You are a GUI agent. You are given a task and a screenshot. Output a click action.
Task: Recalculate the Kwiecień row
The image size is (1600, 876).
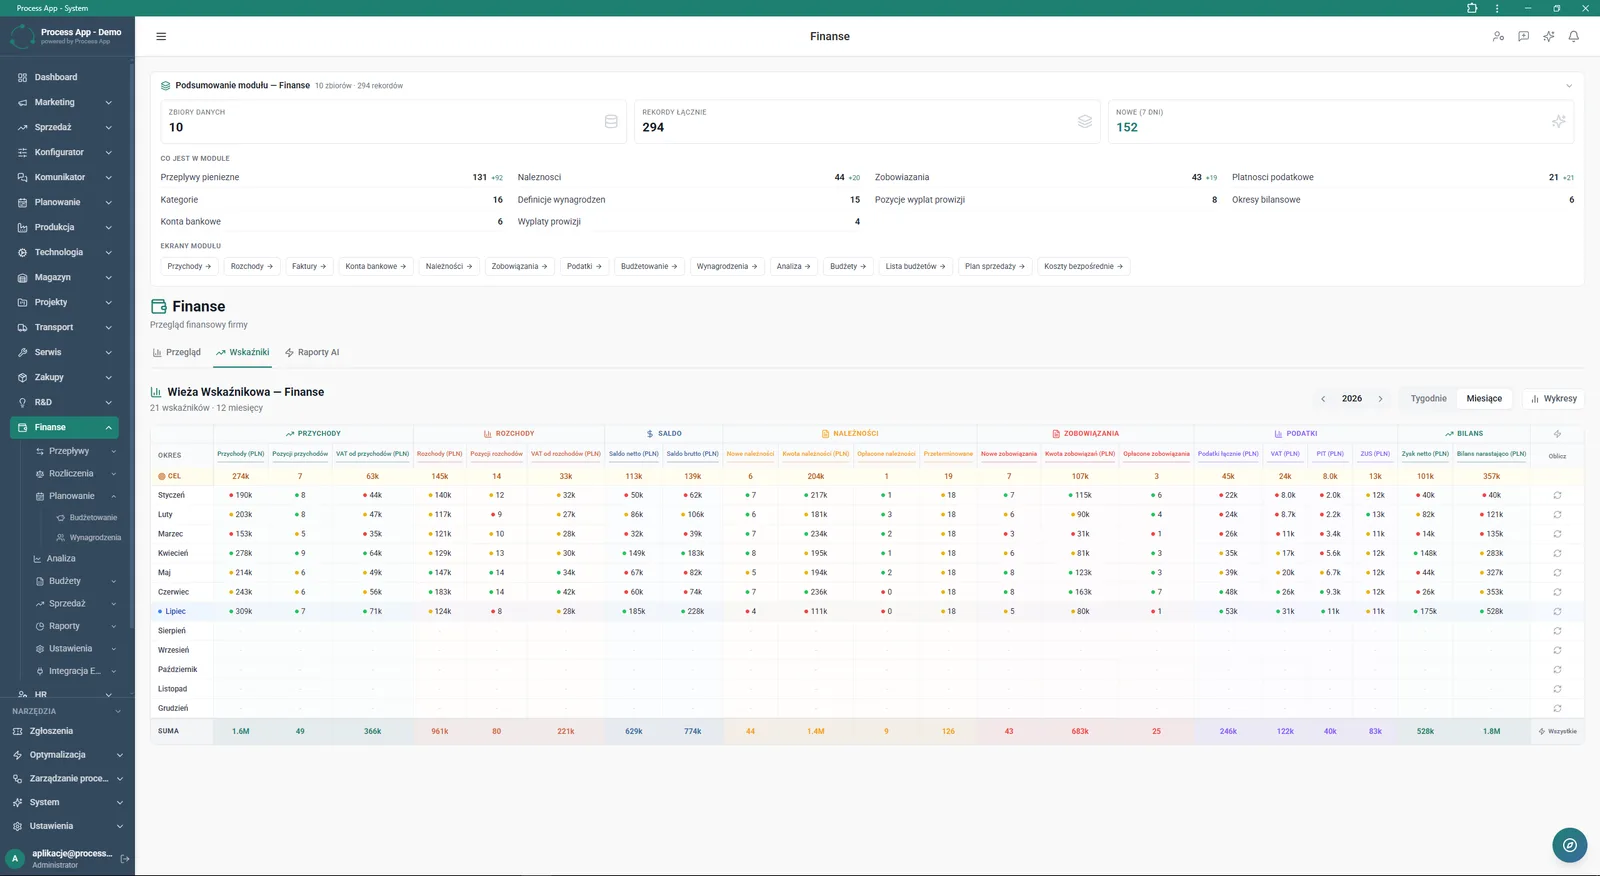click(x=1557, y=553)
